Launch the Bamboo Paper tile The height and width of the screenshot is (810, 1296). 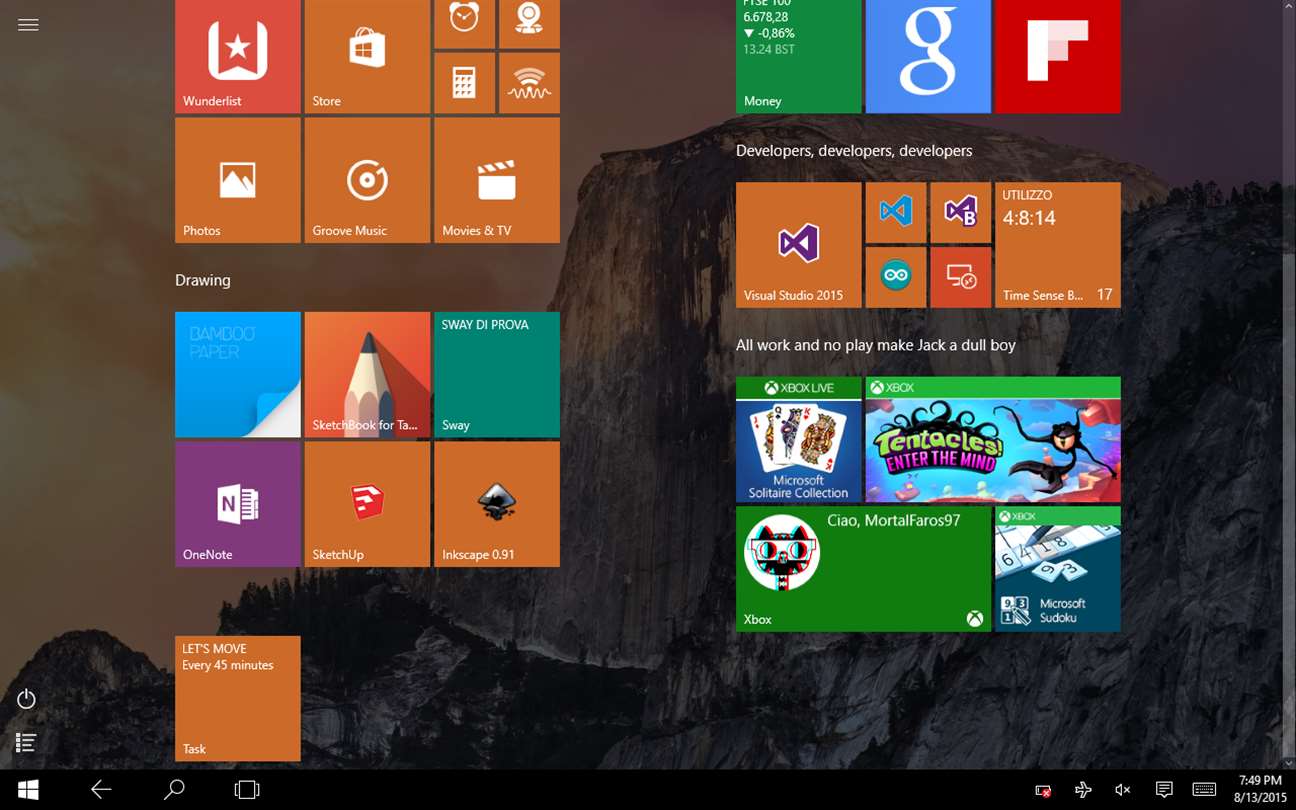pos(238,375)
